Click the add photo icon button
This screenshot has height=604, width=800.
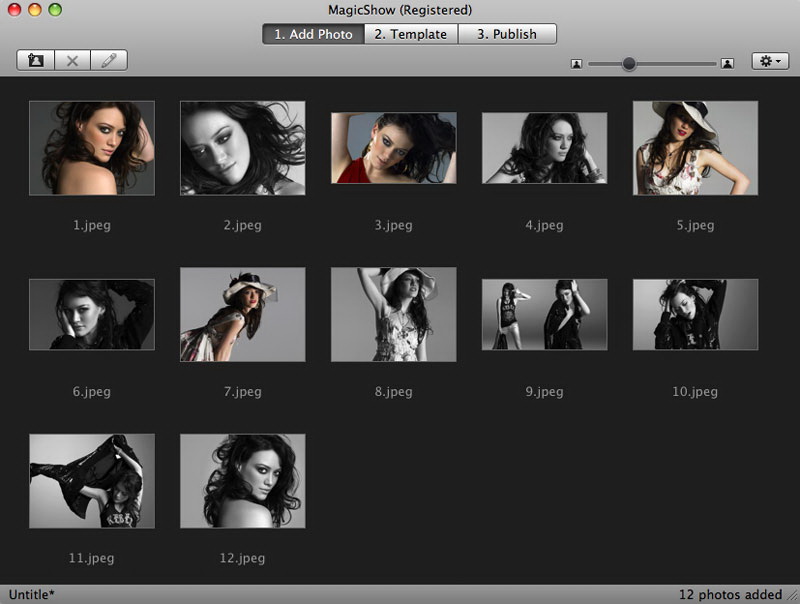click(36, 61)
